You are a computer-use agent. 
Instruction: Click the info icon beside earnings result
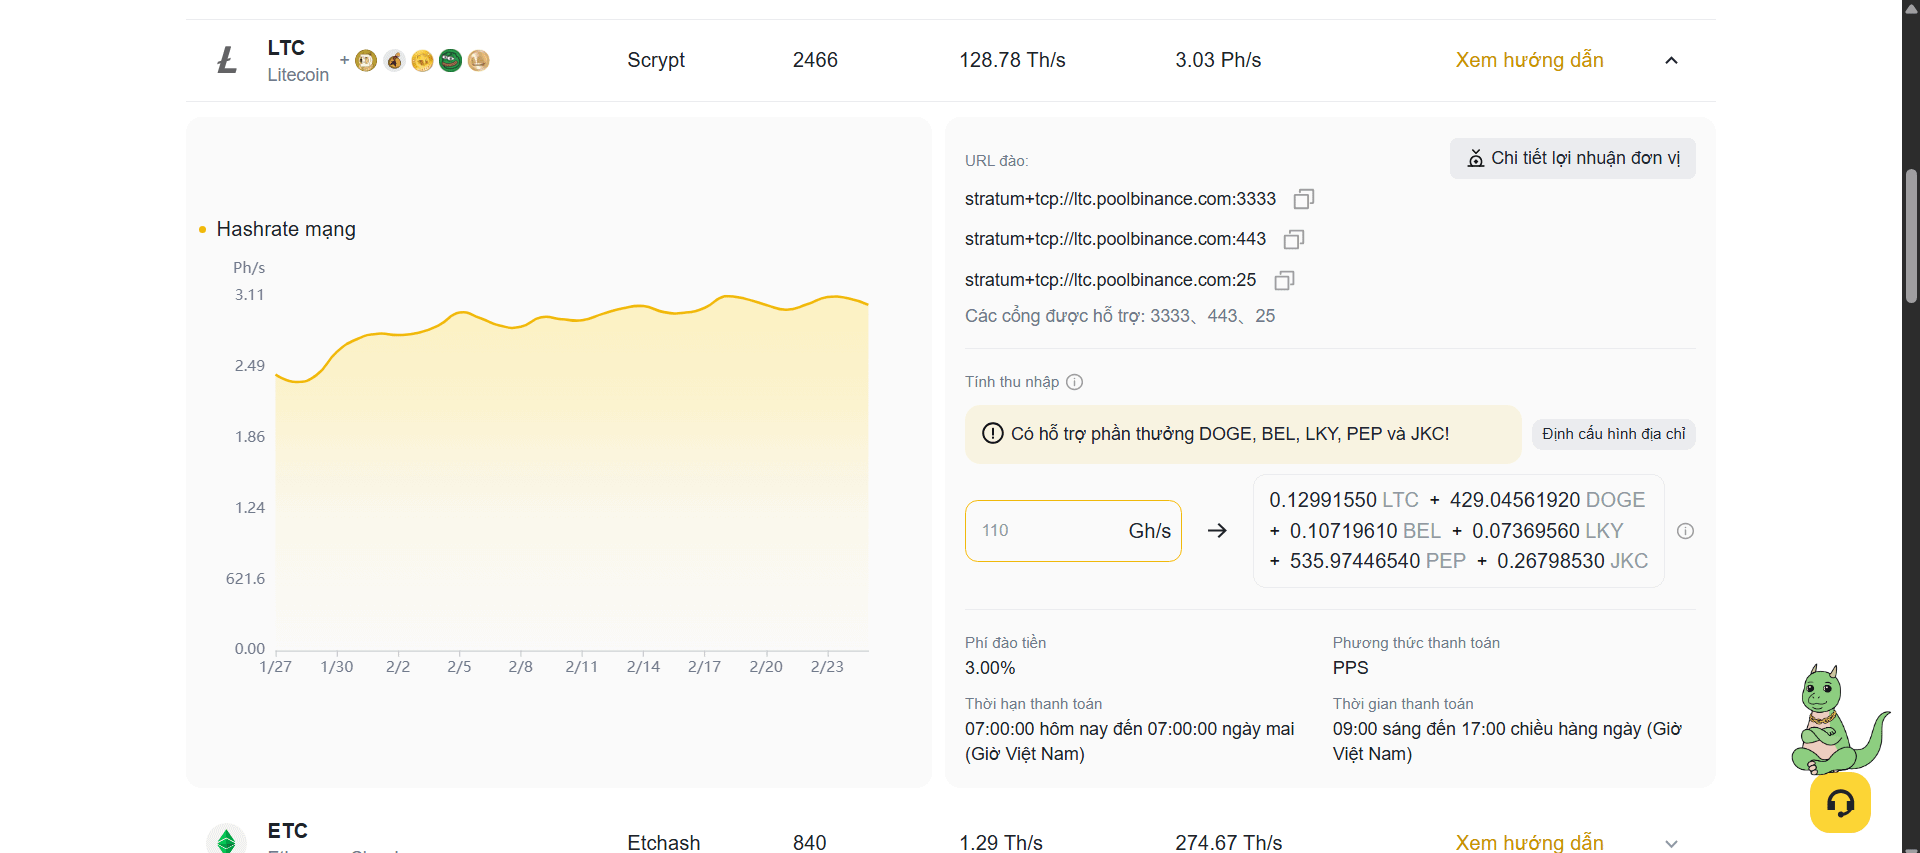tap(1685, 531)
